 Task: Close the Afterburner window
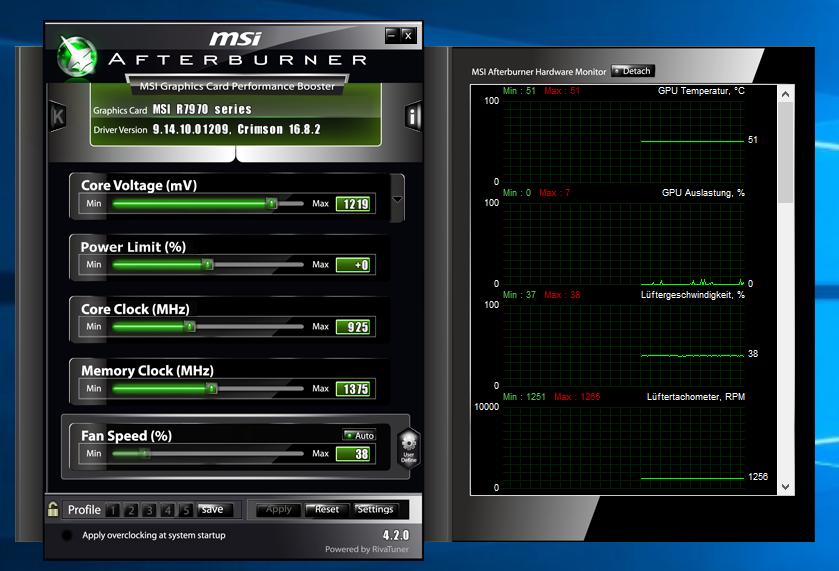pos(408,35)
